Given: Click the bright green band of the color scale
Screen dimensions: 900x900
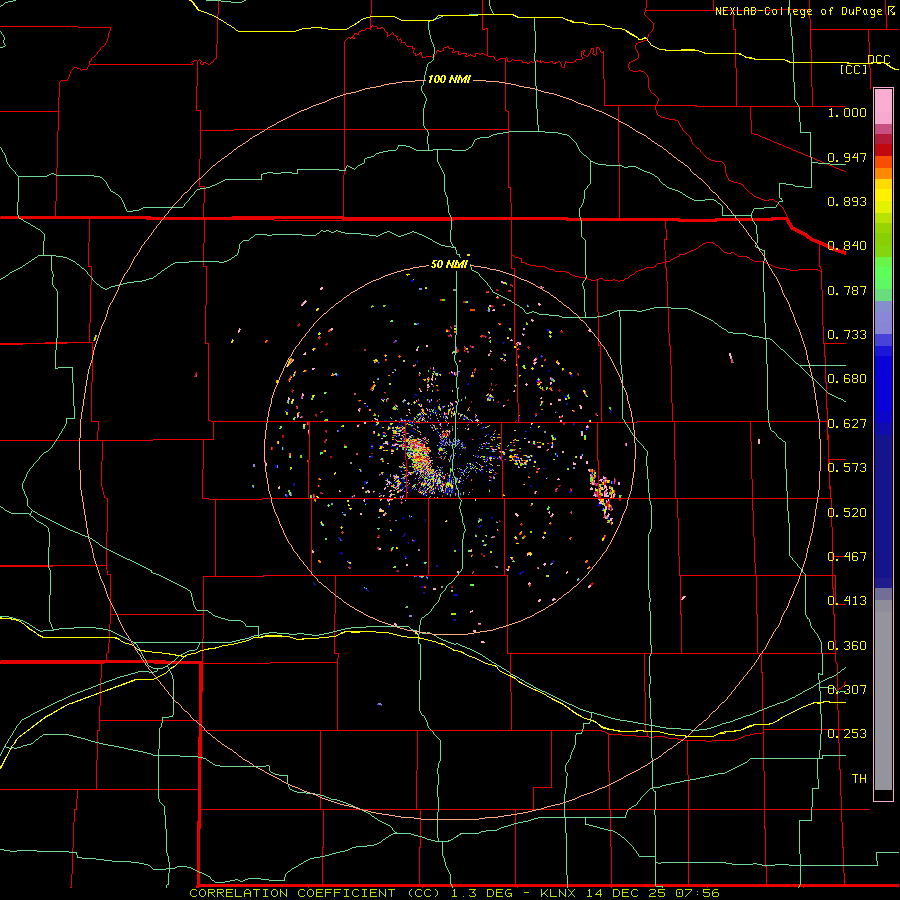Looking at the screenshot, I should pos(883,273).
